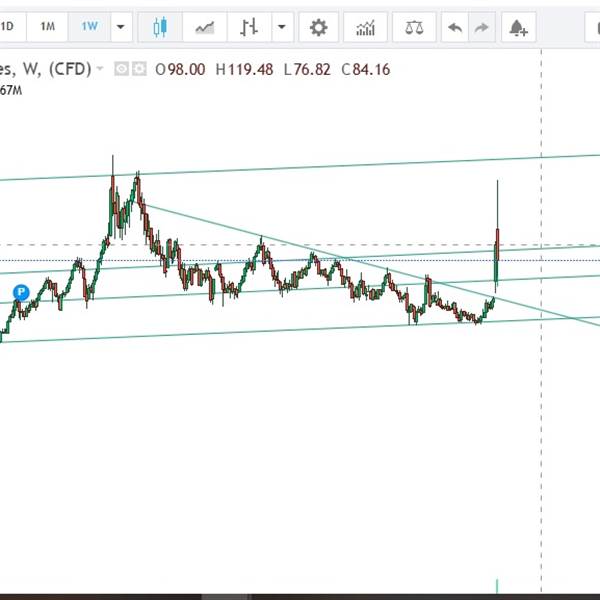The image size is (600, 600).
Task: Click the descending teal trend line
Action: pyautogui.click(x=344, y=260)
